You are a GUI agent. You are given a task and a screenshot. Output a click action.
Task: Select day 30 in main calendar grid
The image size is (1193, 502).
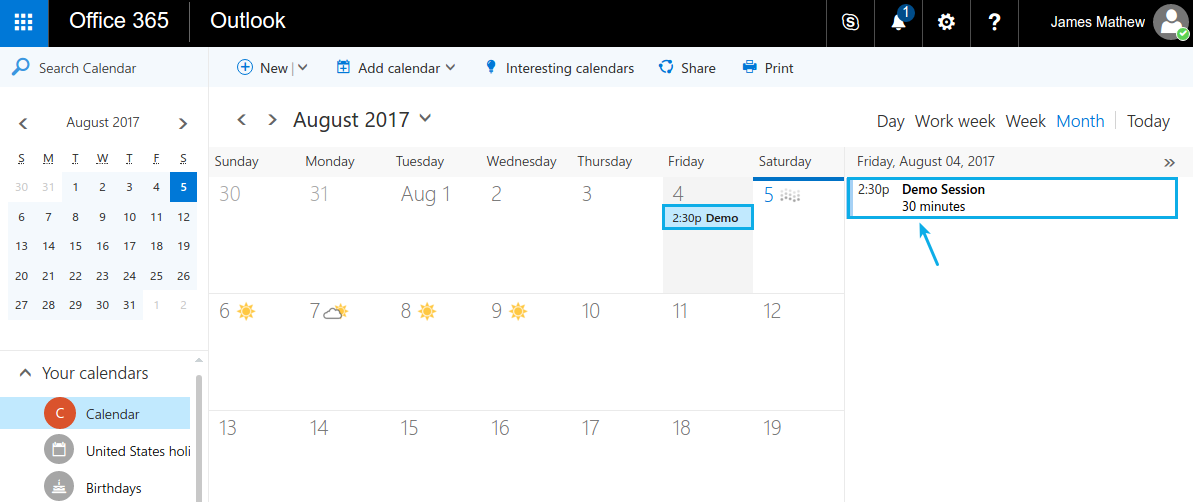254,236
